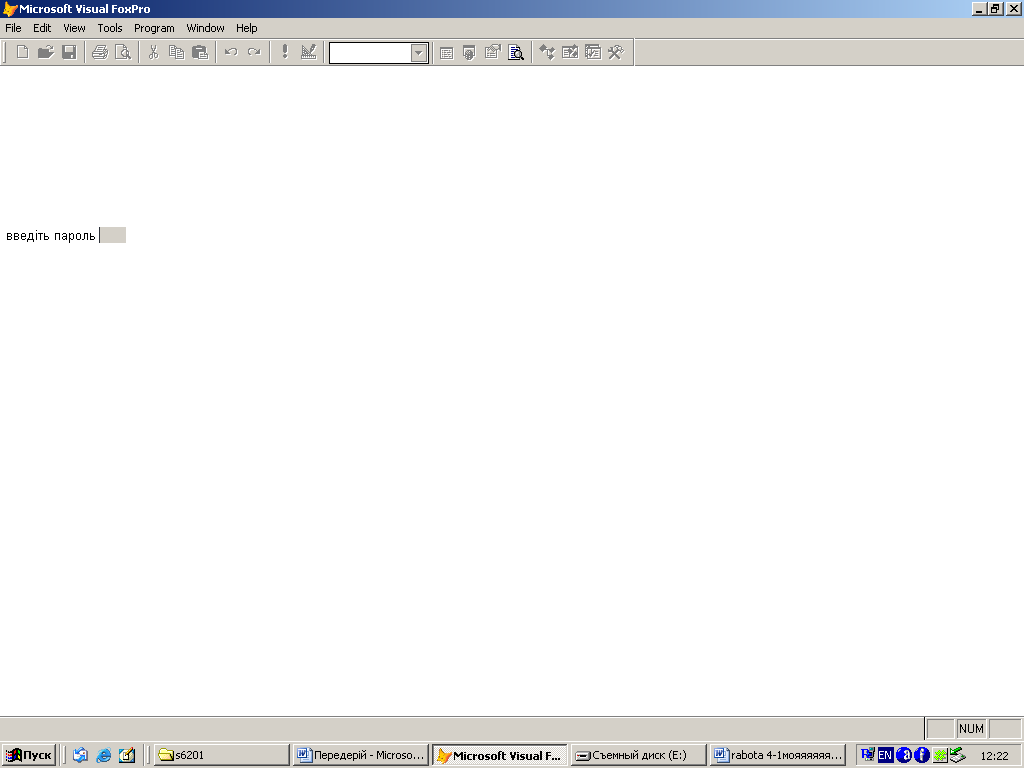Switch to Съемный диск (E:) taskbar button
The height and width of the screenshot is (768, 1024).
point(639,756)
